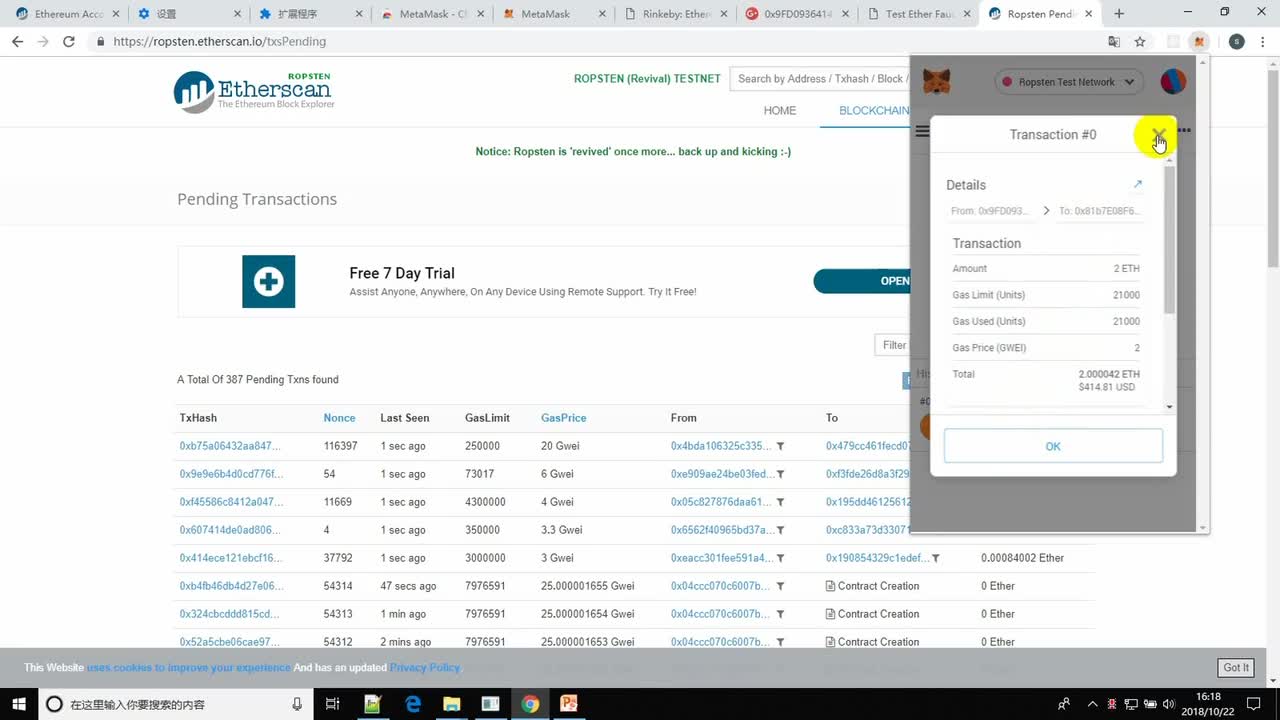Click the To: 0x81b7E08F6 address field

tap(1099, 211)
